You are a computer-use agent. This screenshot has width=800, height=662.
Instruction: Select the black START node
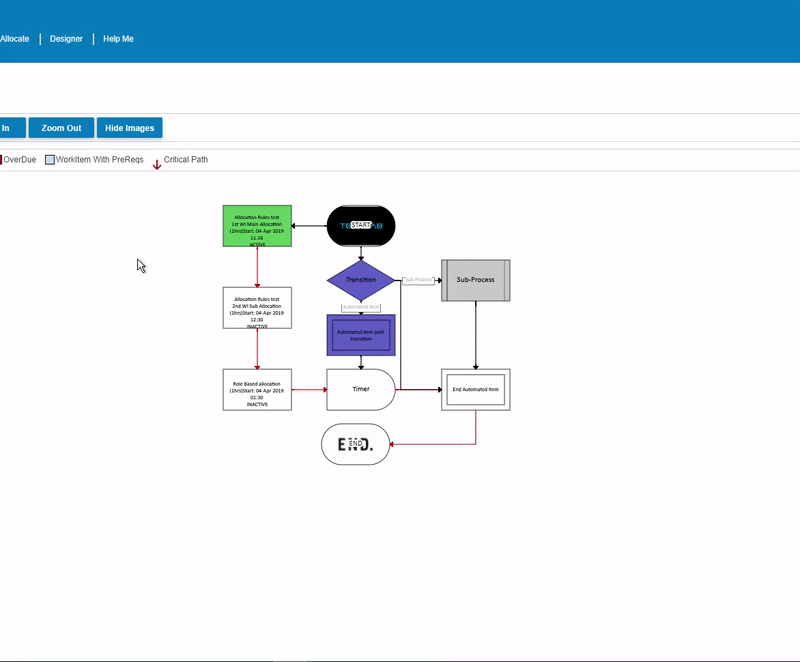[361, 225]
